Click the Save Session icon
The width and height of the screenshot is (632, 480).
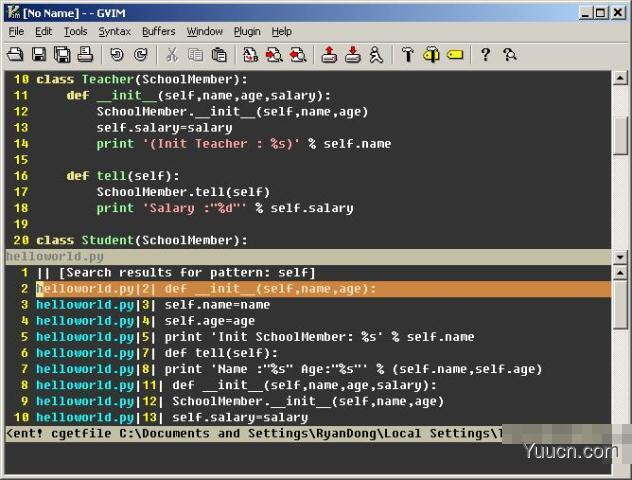click(x=353, y=54)
